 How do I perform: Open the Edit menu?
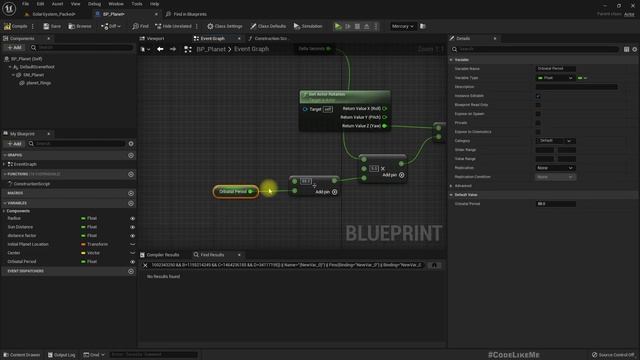(40, 4)
